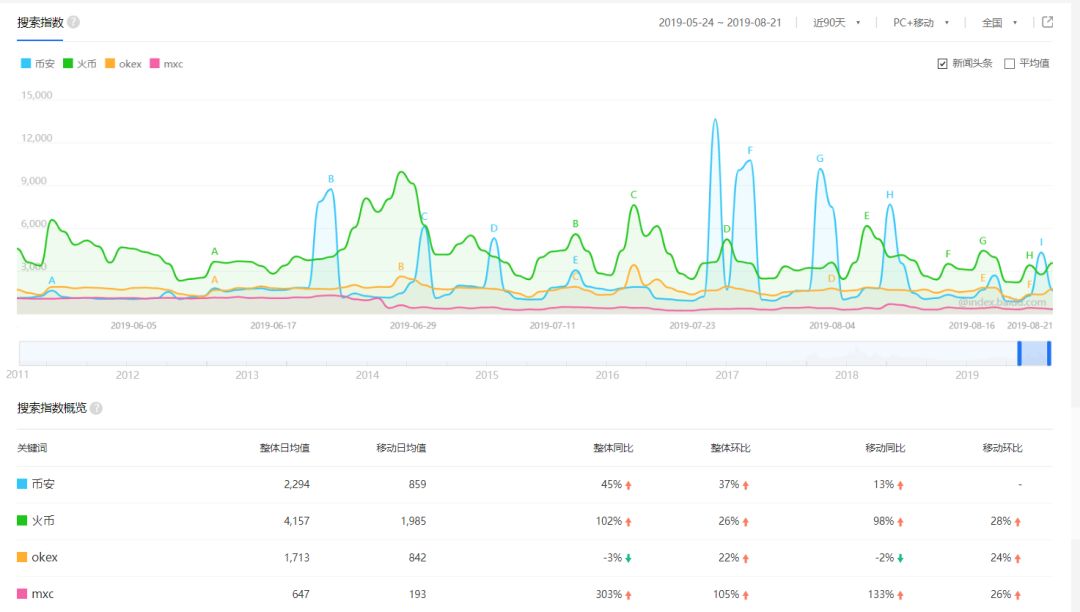Enable the 平均值 checkbox
This screenshot has height=612, width=1080.
click(1009, 63)
